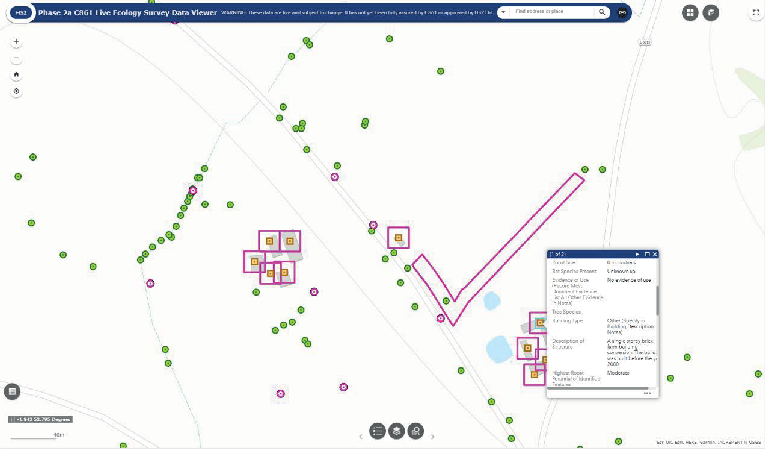
Task: Open the attribute table button bottom-left
Action: pos(12,391)
